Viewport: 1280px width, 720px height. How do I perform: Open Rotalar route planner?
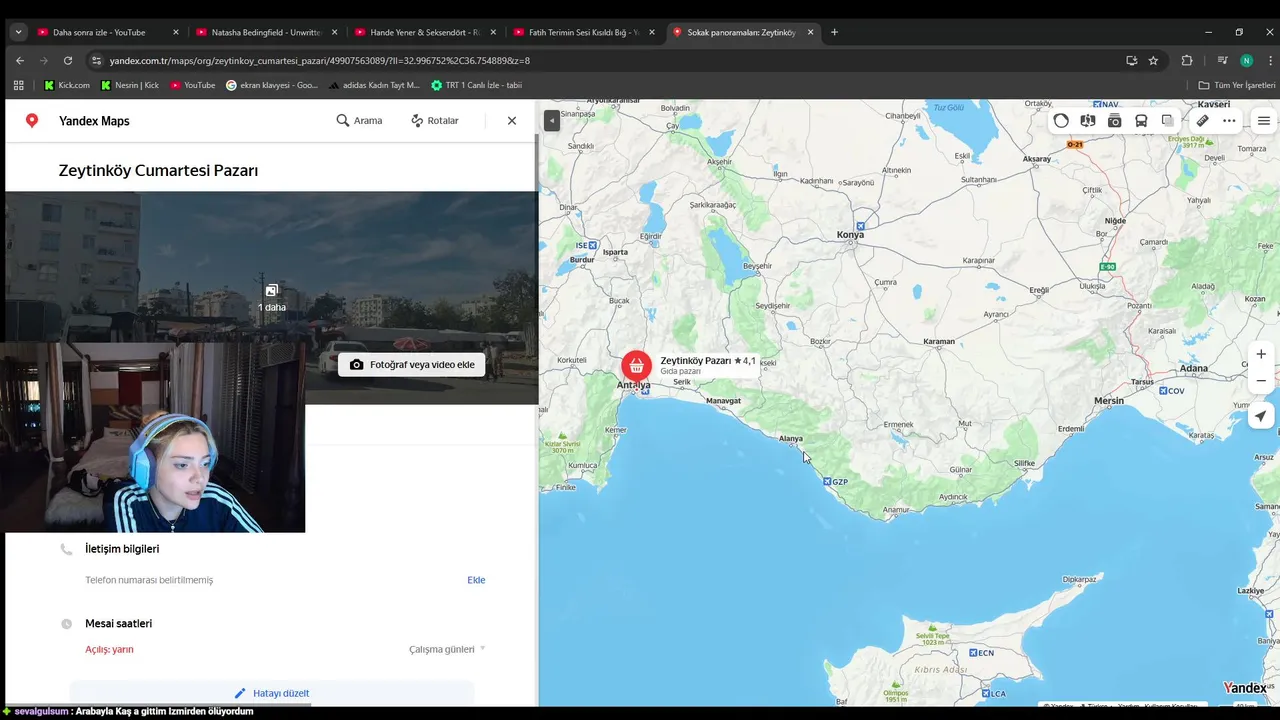[x=434, y=120]
